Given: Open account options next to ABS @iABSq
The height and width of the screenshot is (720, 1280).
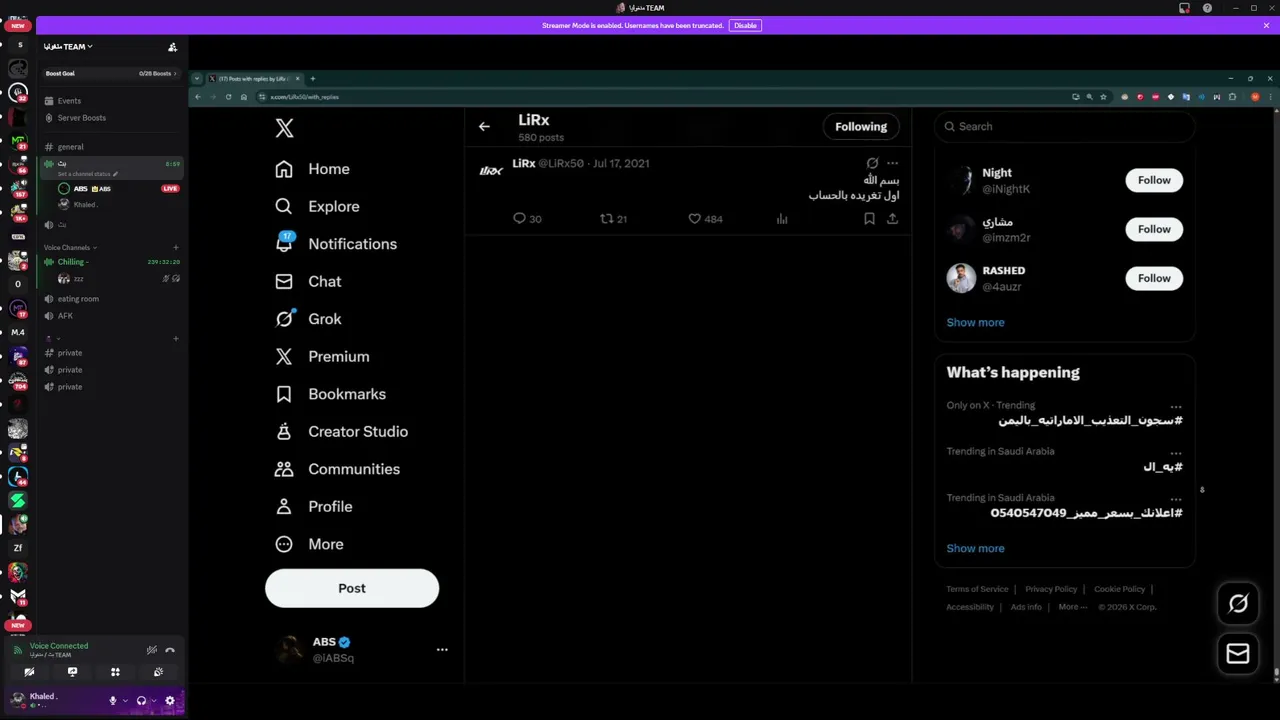Looking at the screenshot, I should (x=442, y=649).
